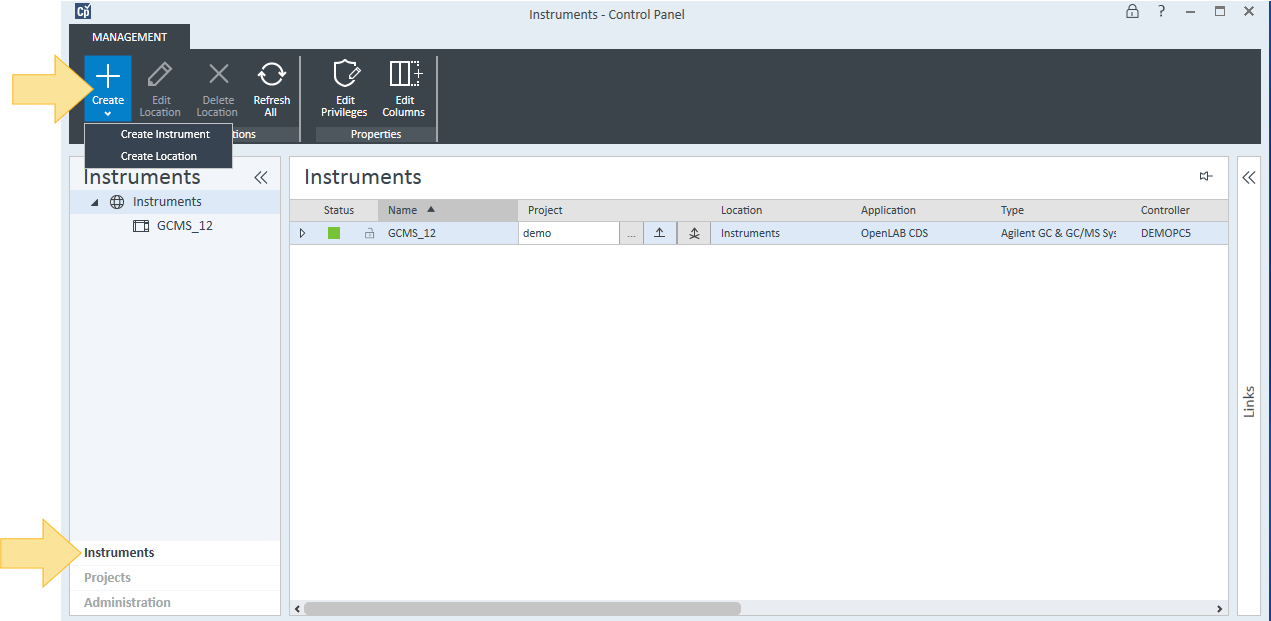Image resolution: width=1271 pixels, height=621 pixels.
Task: Click the green status square for GCMS_12
Action: point(334,233)
